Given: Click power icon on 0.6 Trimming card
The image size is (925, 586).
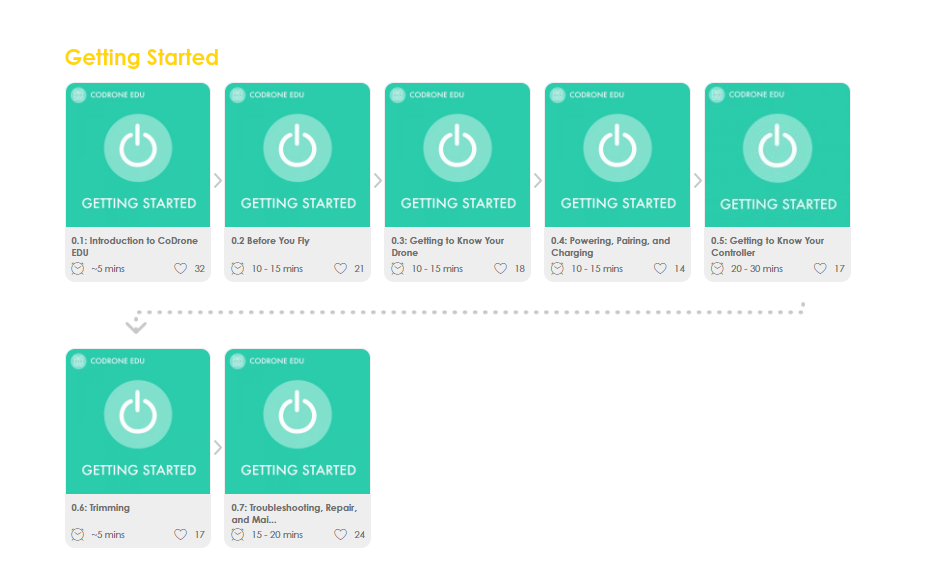Looking at the screenshot, I should pos(138,414).
